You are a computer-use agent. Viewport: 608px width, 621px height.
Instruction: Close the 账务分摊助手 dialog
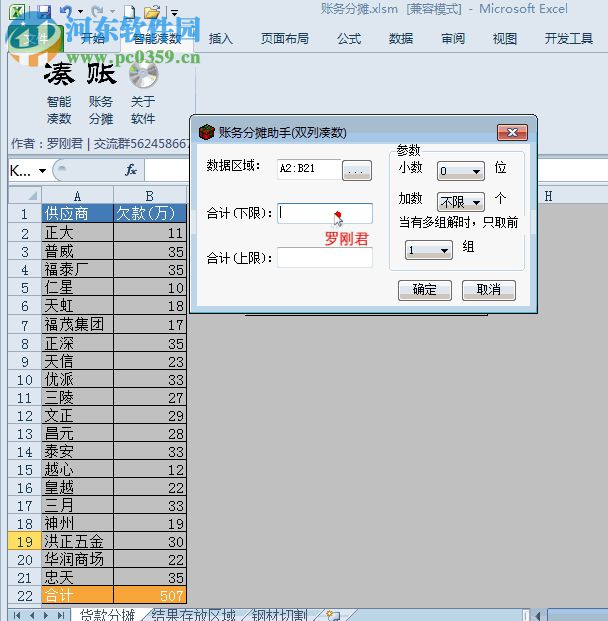[512, 132]
